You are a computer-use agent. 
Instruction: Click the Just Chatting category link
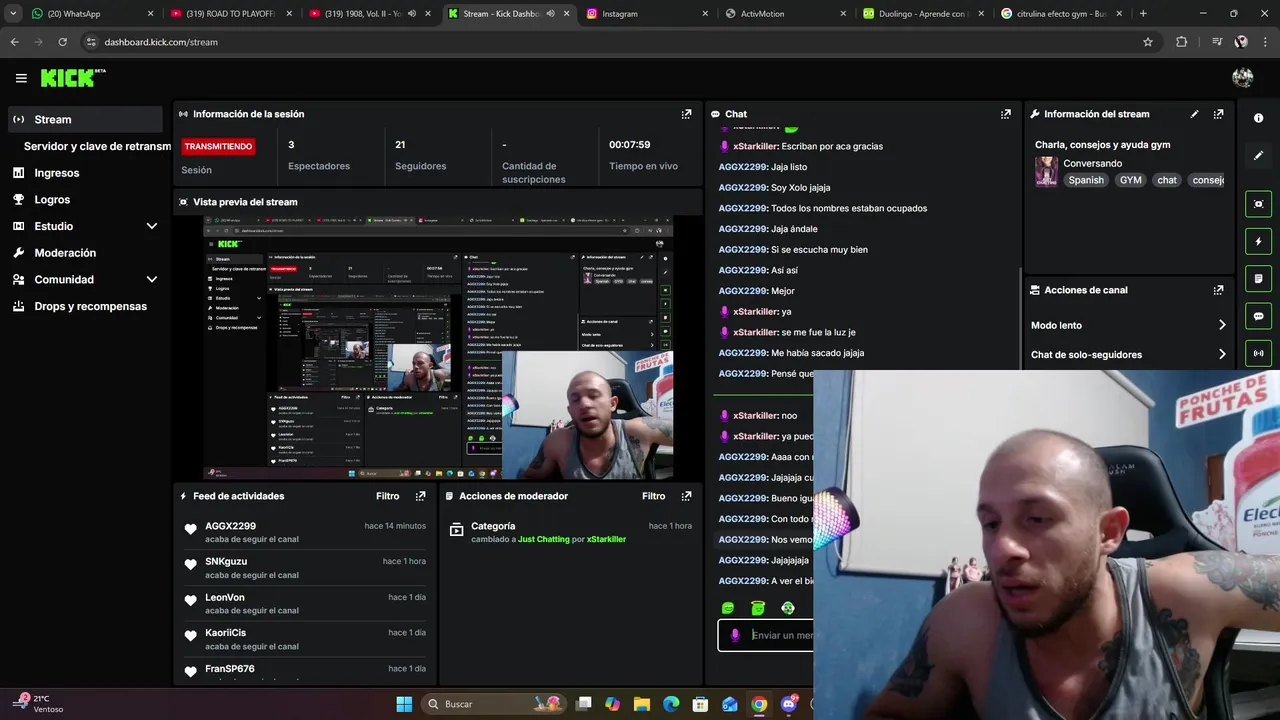click(x=543, y=539)
